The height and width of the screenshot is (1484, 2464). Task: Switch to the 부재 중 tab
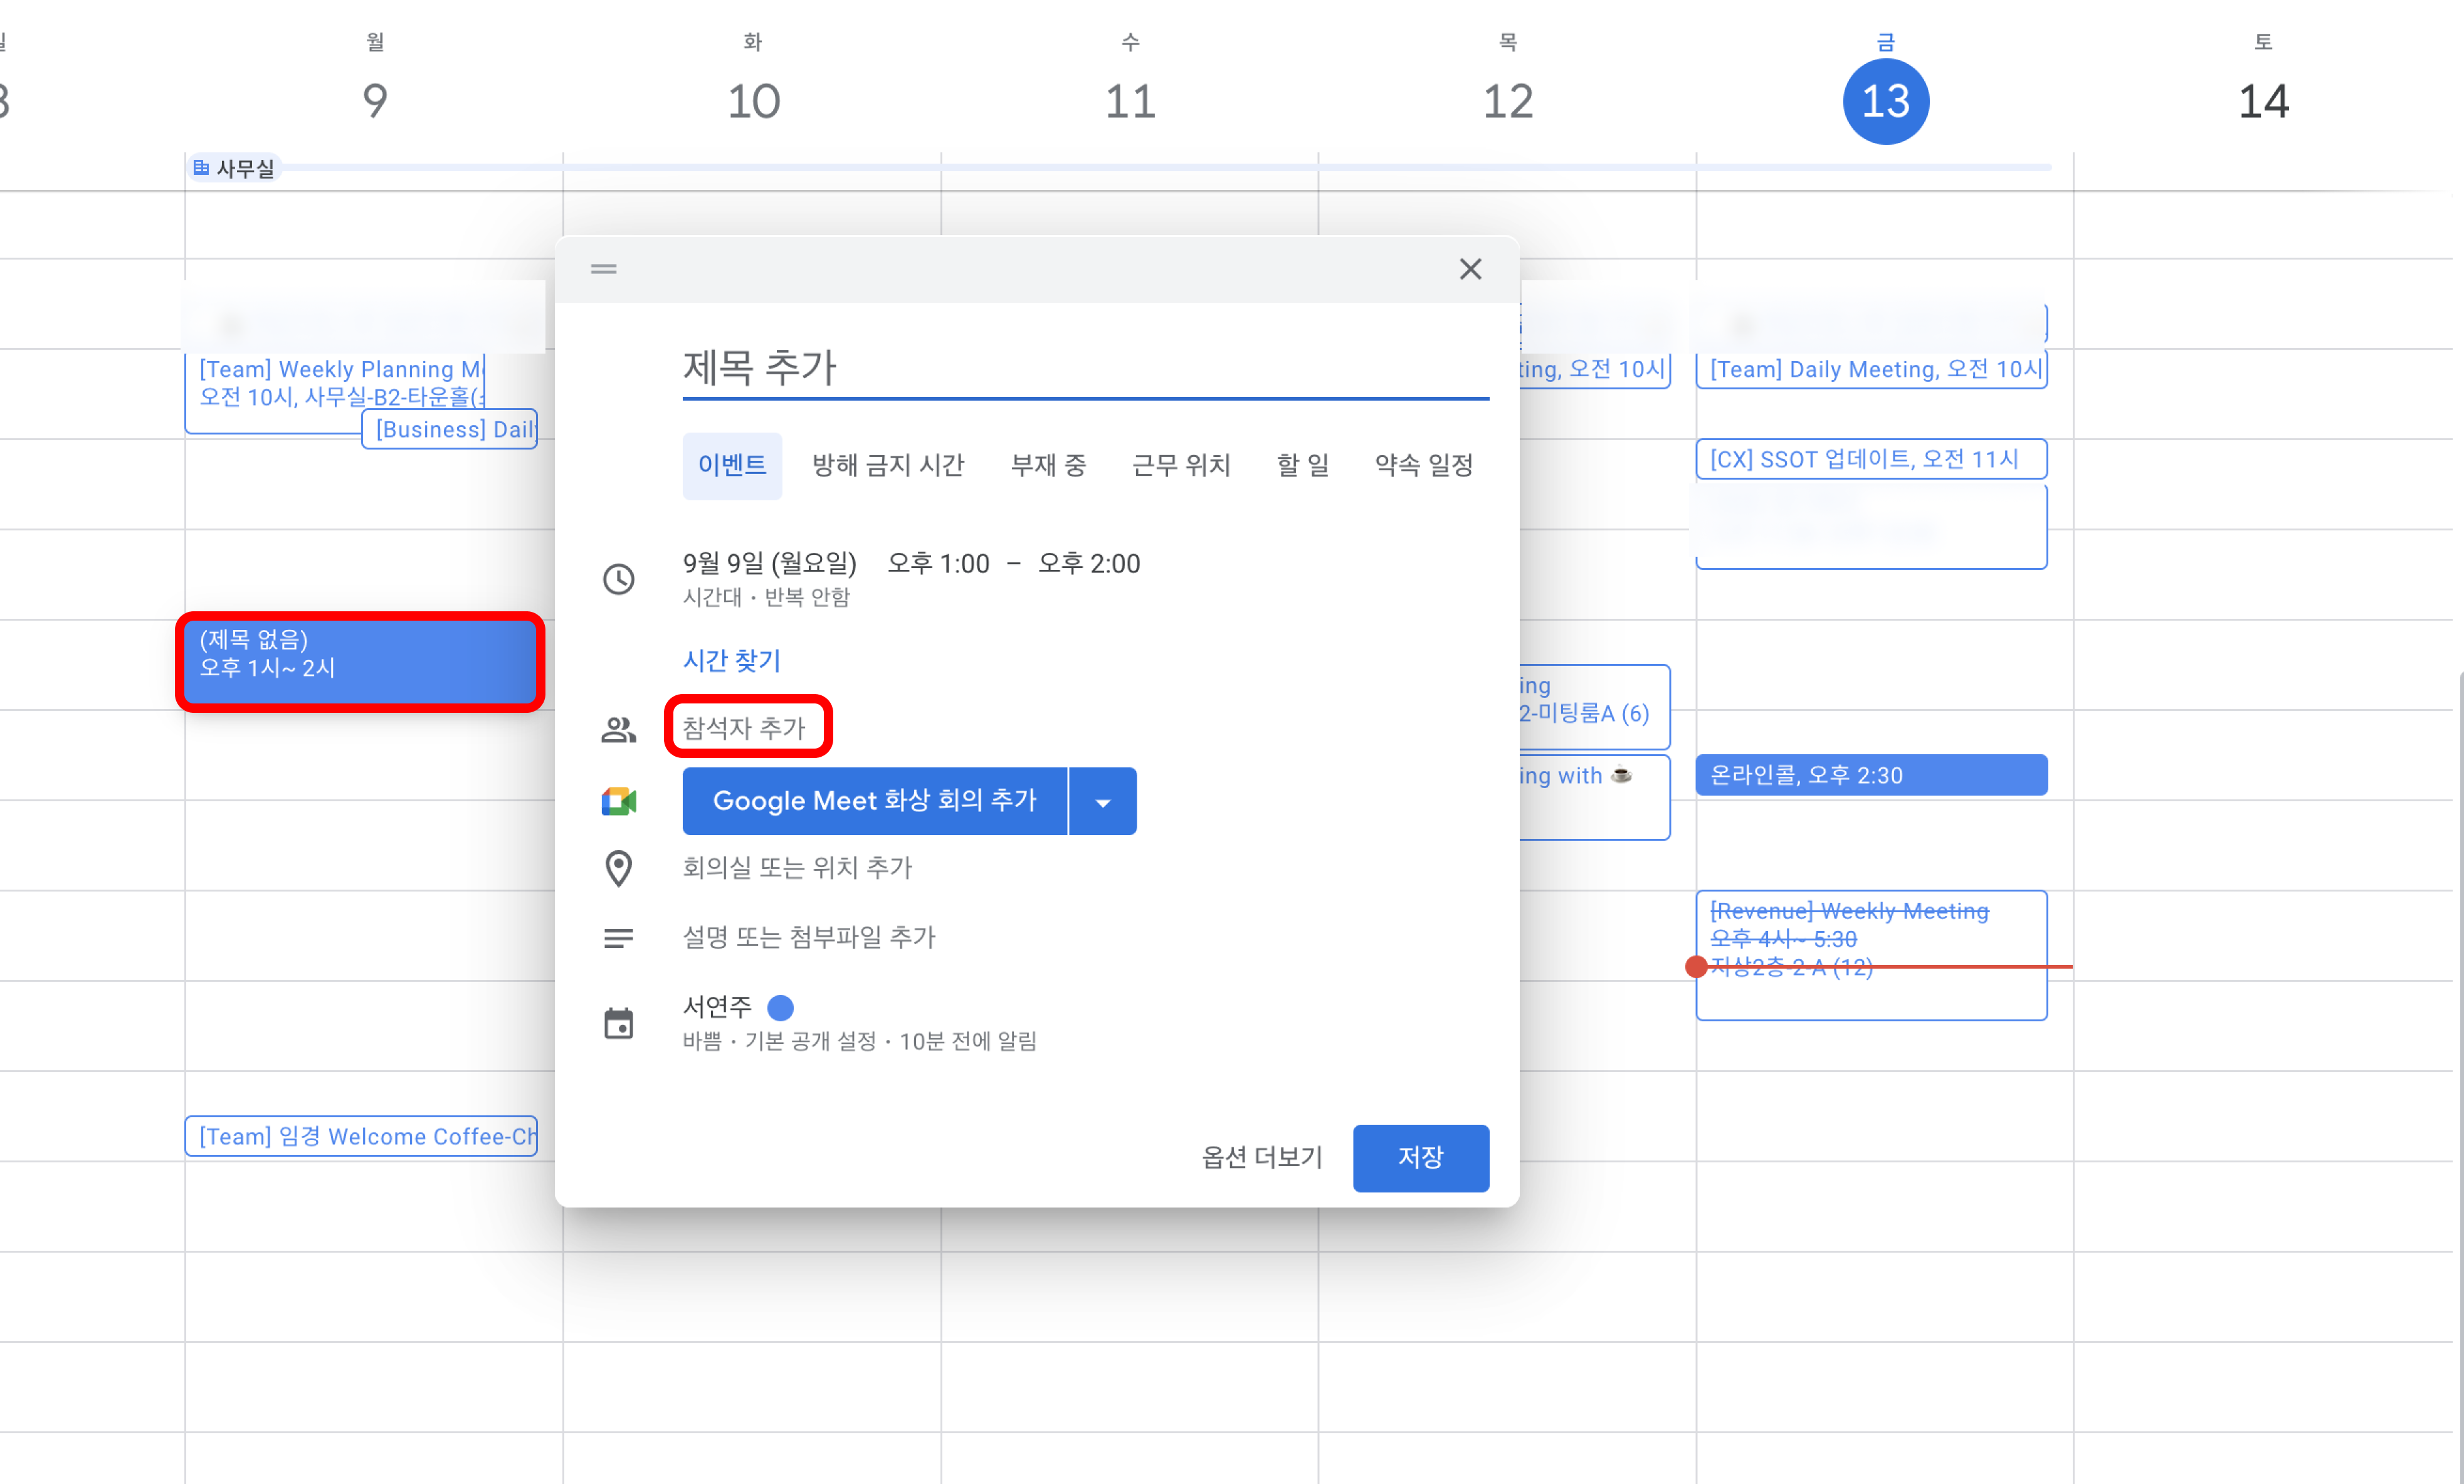click(x=1047, y=465)
